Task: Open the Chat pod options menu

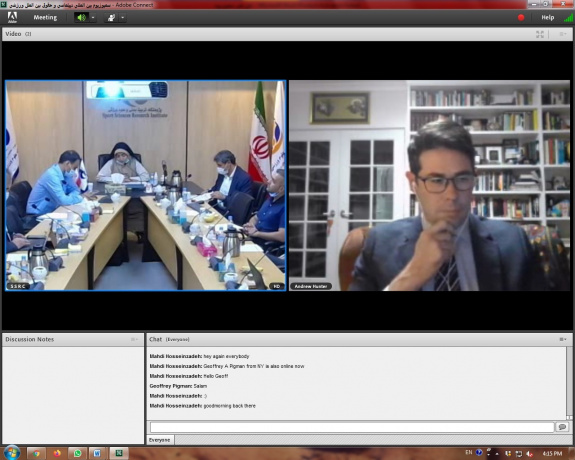Action: [x=563, y=339]
